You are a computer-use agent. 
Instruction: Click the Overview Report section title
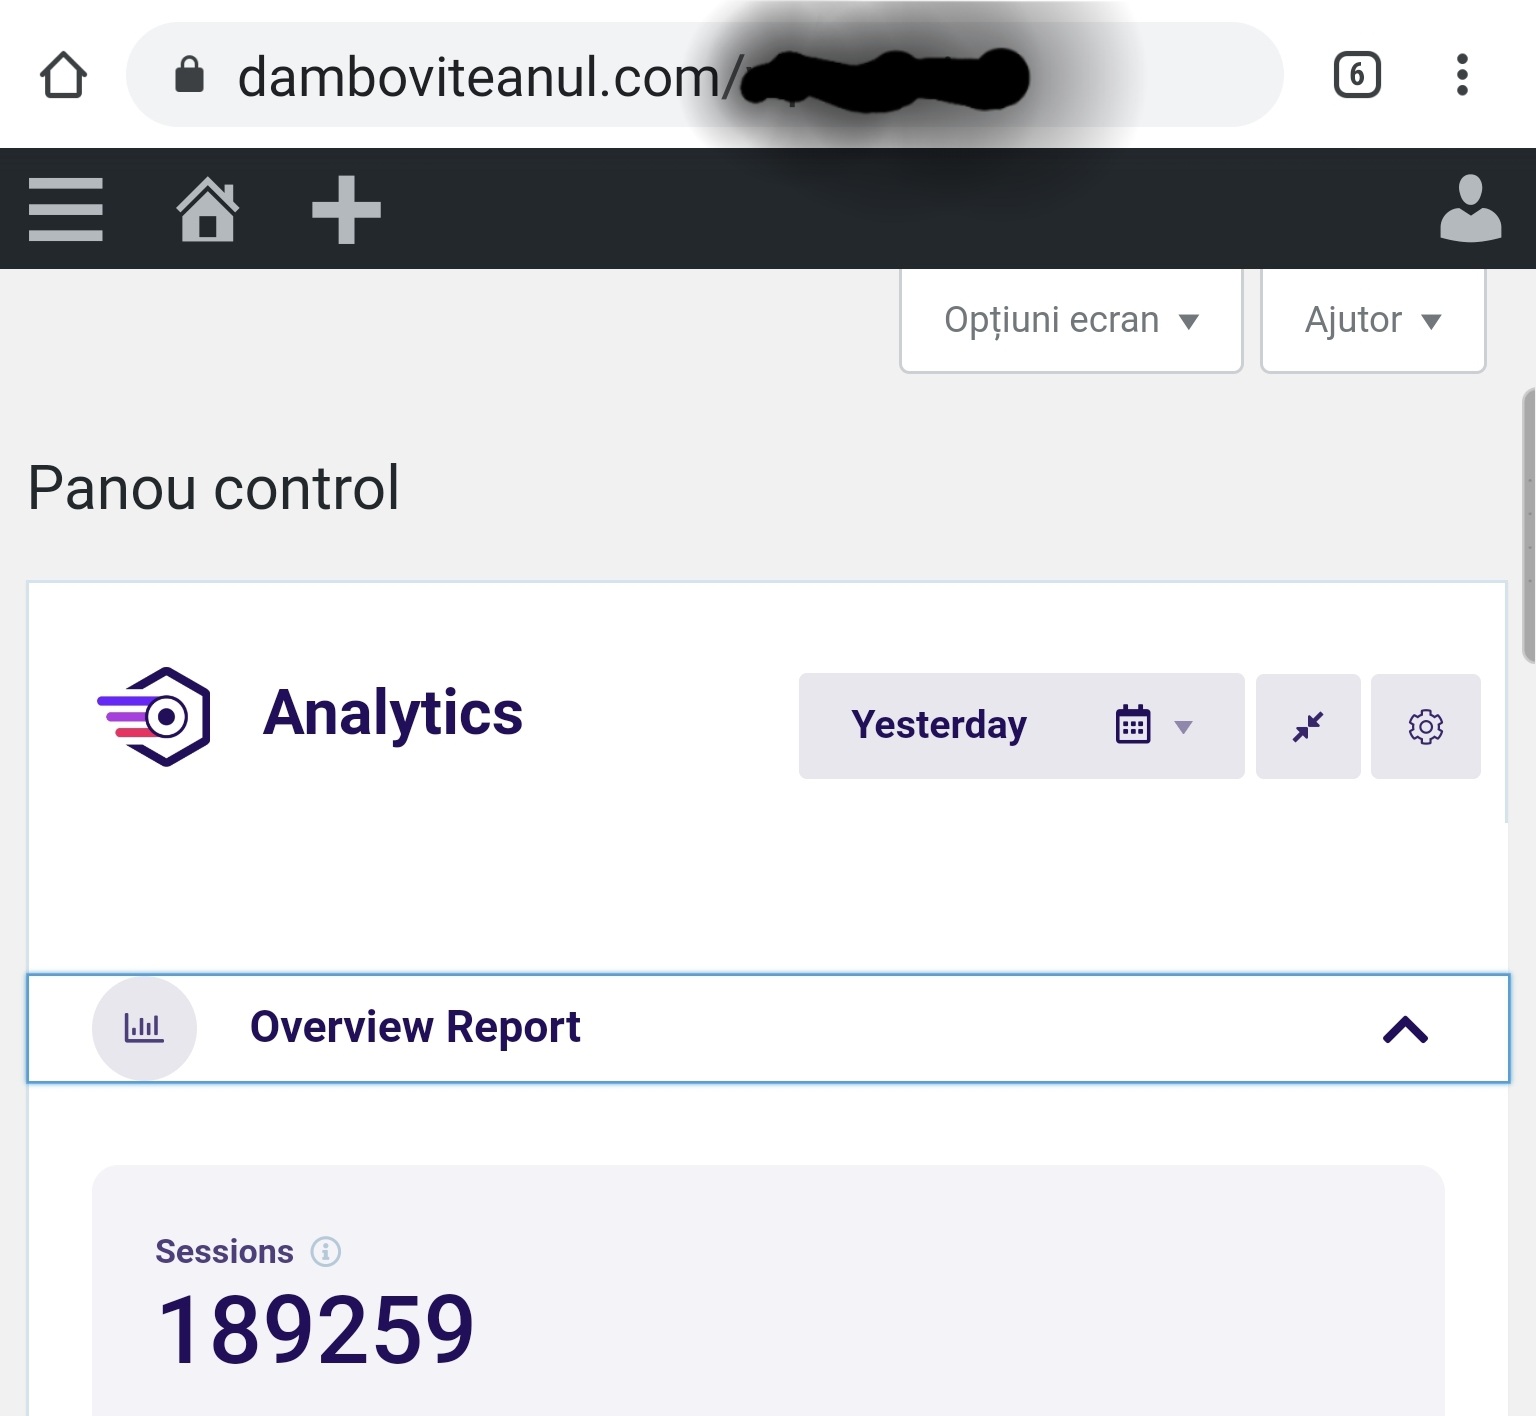click(x=415, y=1028)
